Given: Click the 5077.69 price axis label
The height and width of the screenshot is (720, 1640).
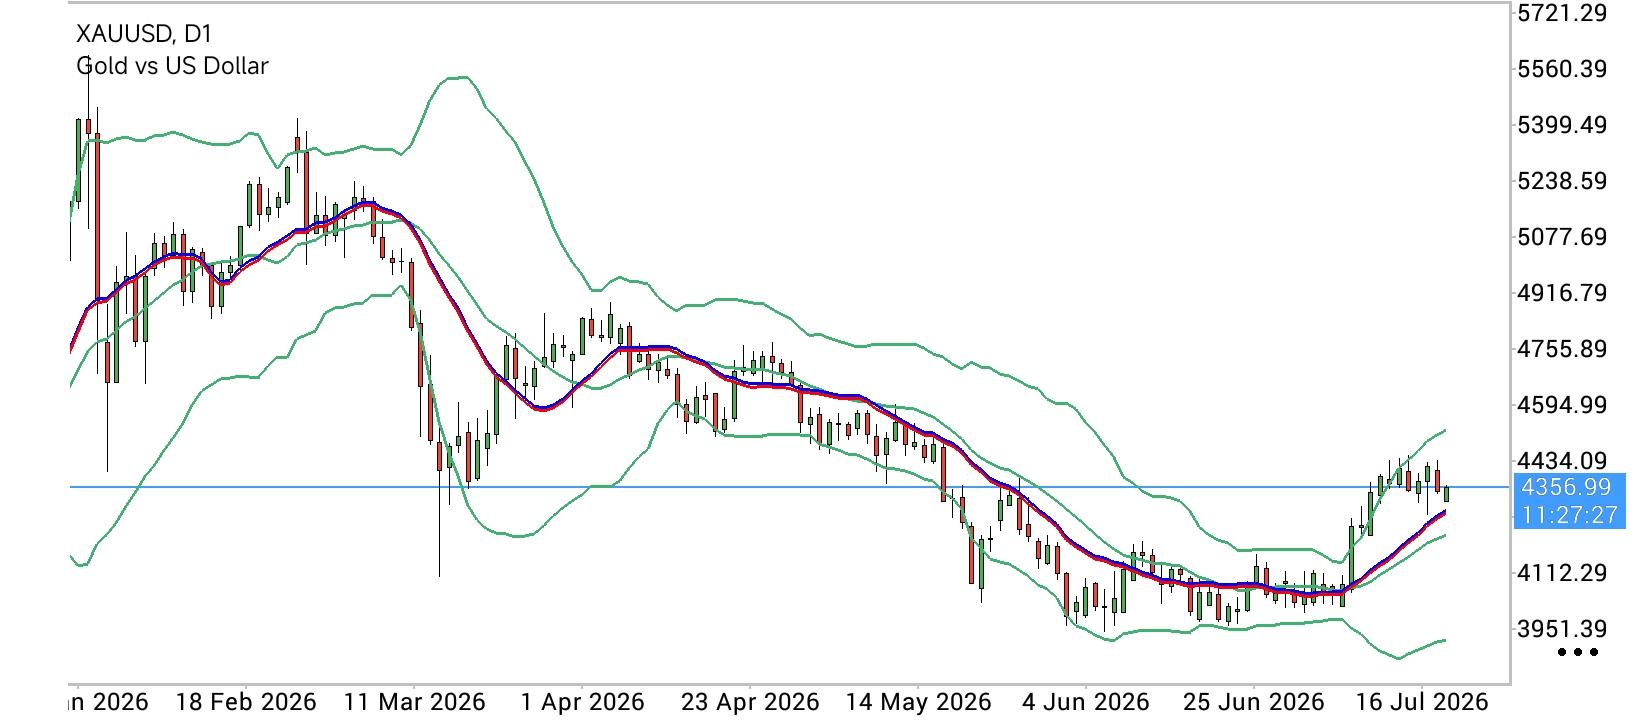Looking at the screenshot, I should pos(1562,237).
